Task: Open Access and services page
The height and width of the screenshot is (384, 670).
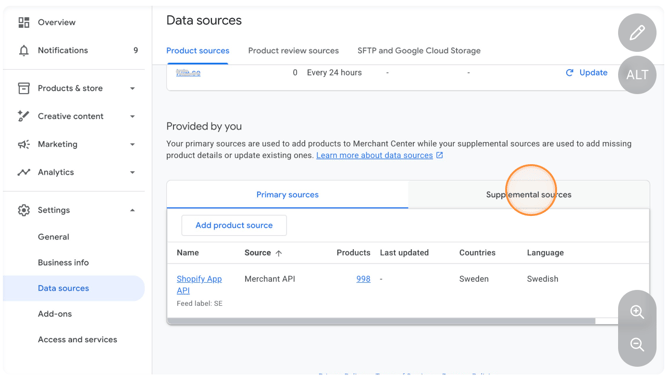Action: (77, 340)
